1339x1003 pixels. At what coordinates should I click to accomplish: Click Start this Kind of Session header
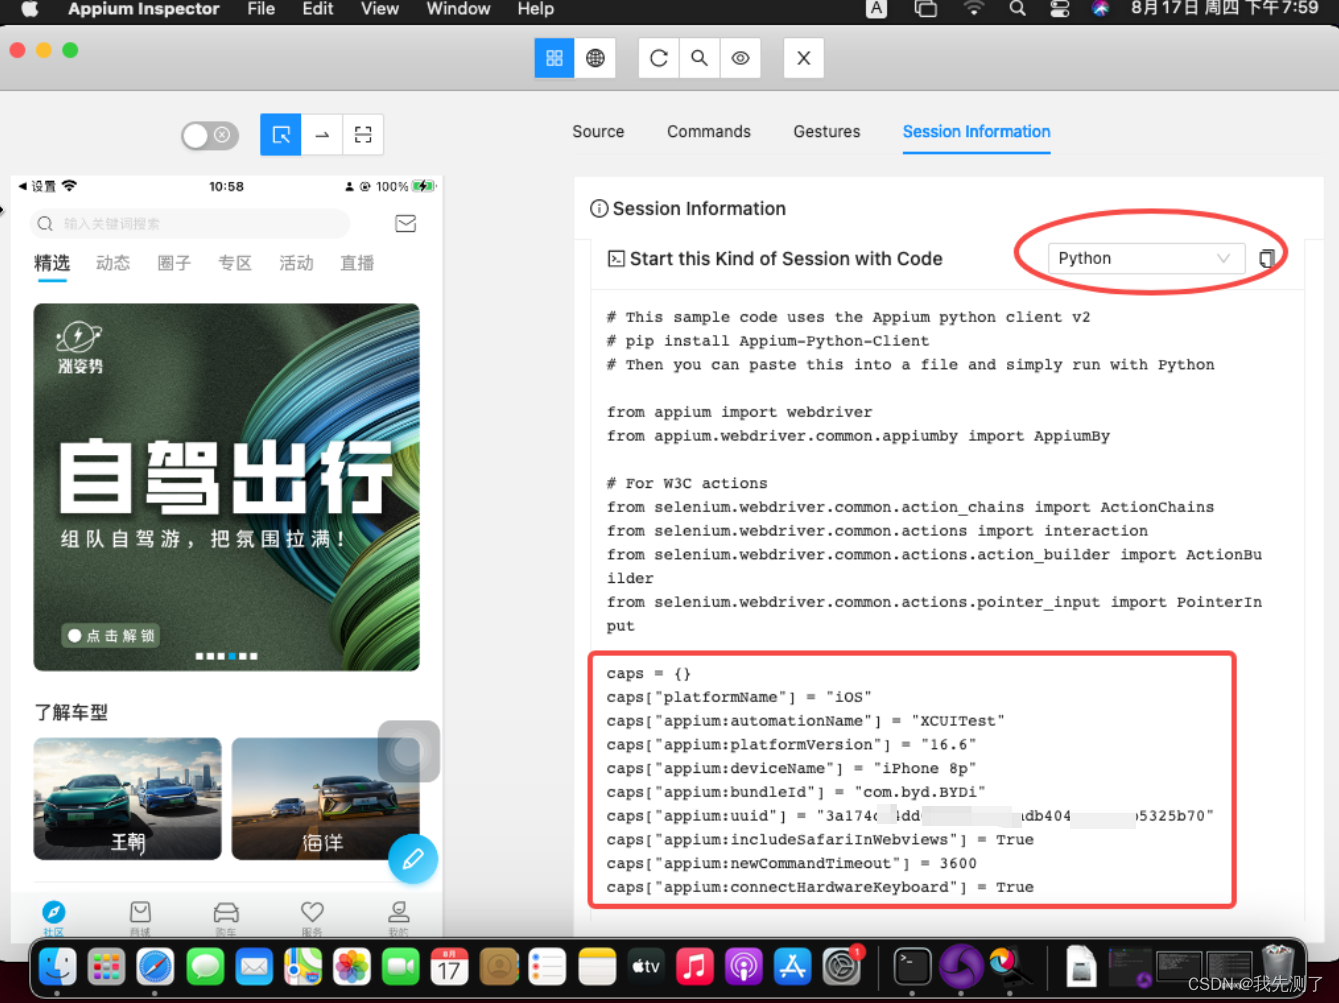pos(776,259)
